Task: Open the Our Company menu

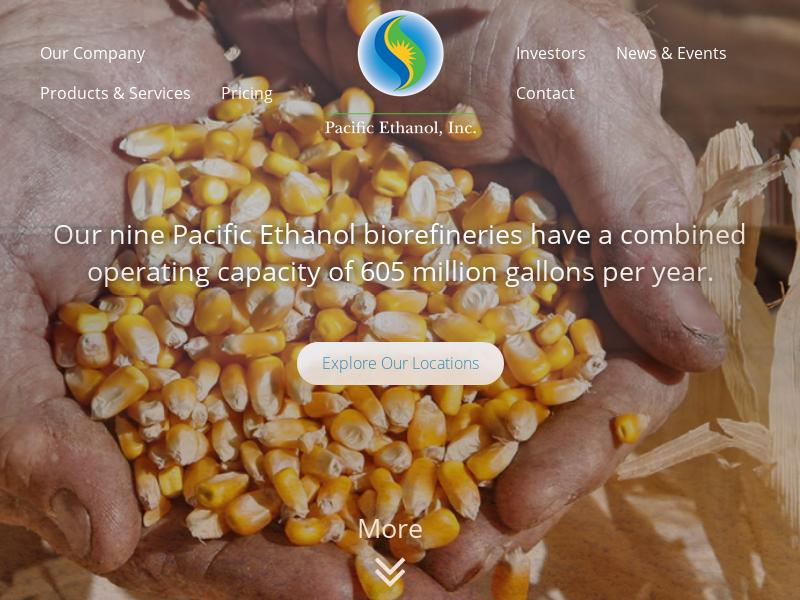Action: click(92, 54)
